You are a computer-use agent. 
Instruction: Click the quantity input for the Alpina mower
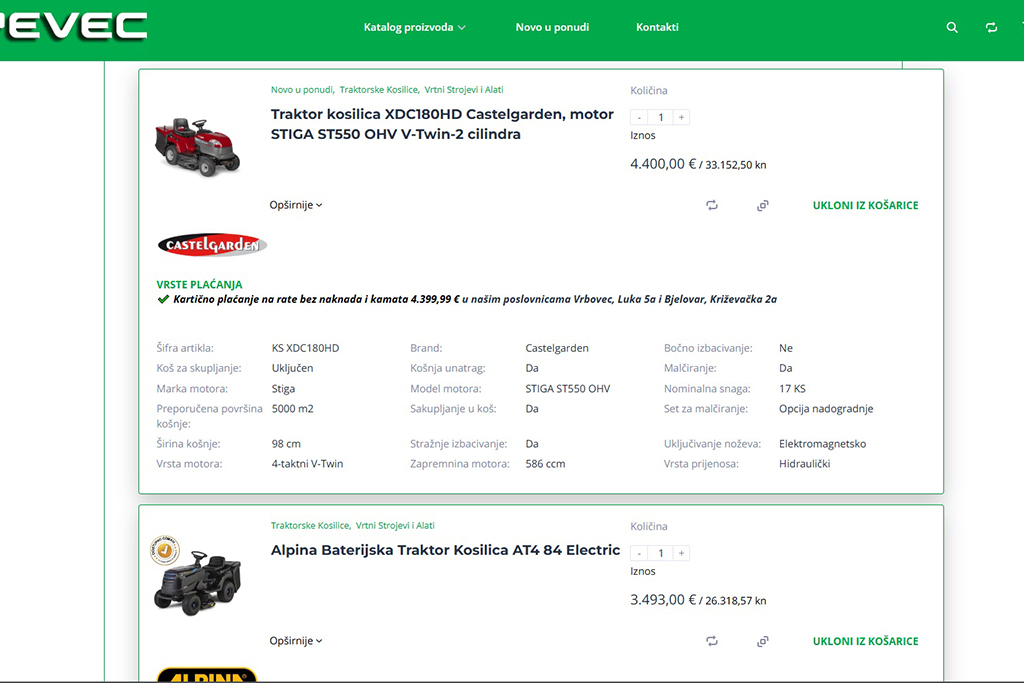(x=660, y=552)
